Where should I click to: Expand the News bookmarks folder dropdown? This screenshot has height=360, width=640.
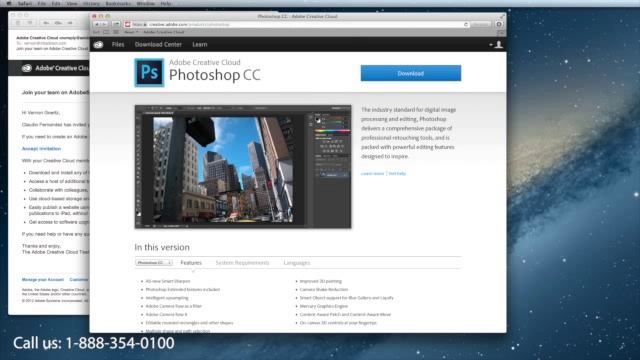tap(131, 32)
